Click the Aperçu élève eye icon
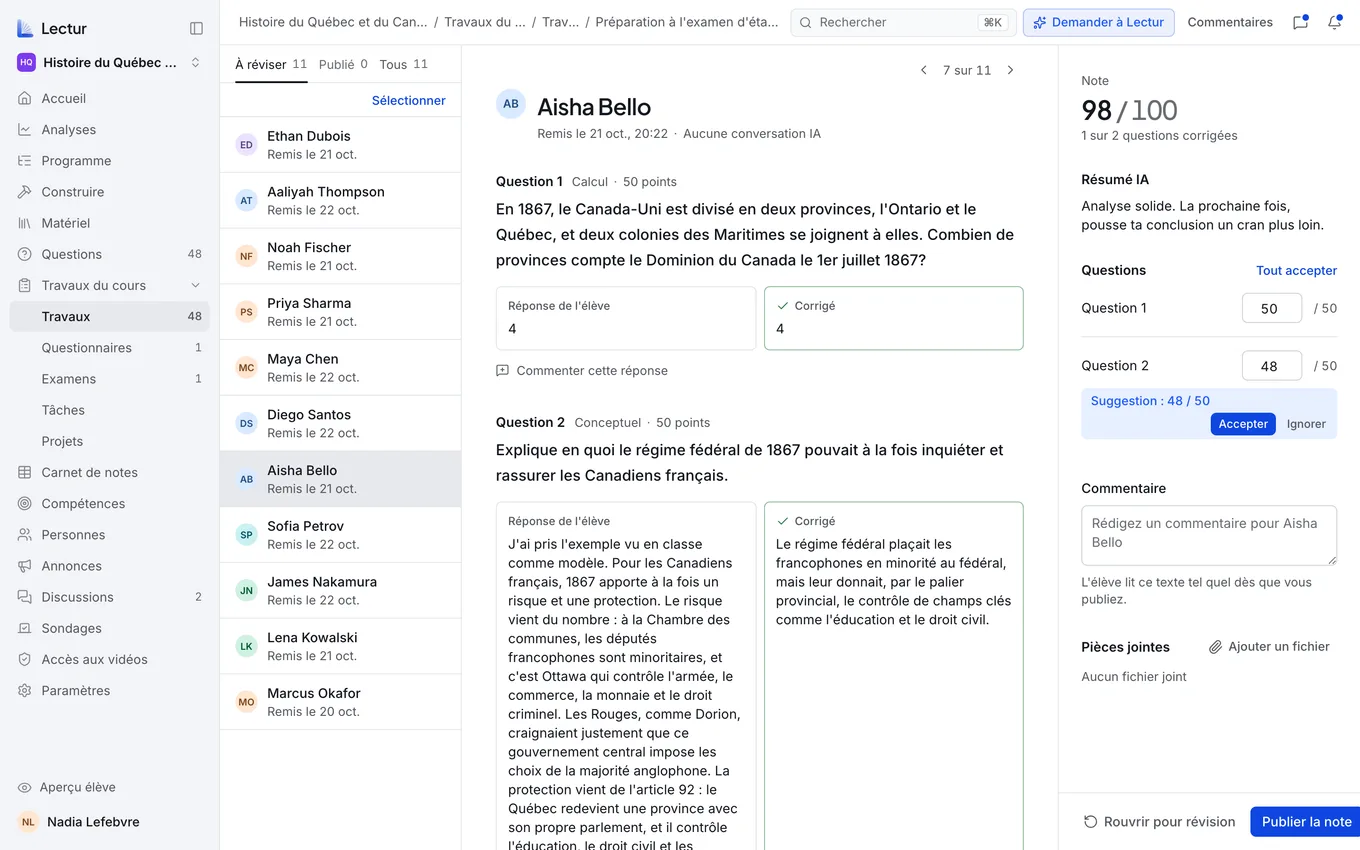Viewport: 1360px width, 850px height. point(25,787)
